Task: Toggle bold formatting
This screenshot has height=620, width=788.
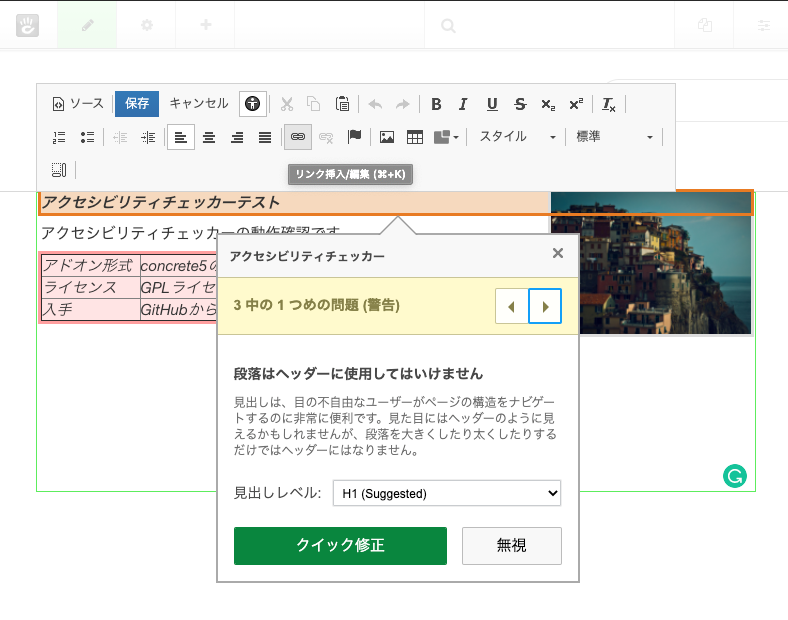Action: (436, 104)
